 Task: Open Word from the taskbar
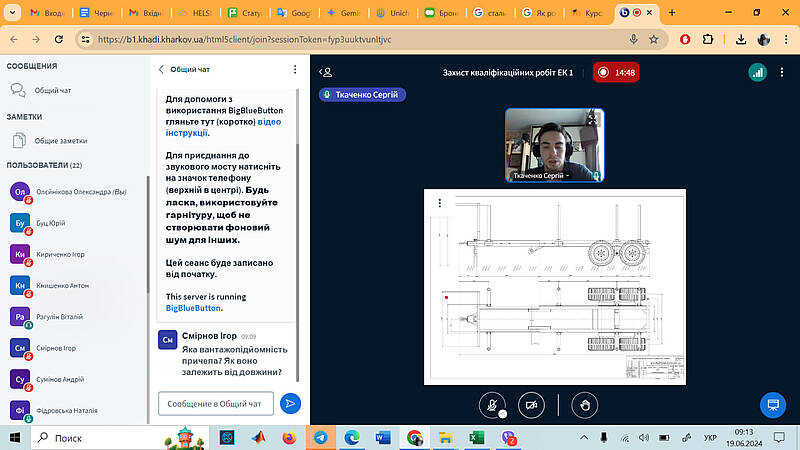383,438
